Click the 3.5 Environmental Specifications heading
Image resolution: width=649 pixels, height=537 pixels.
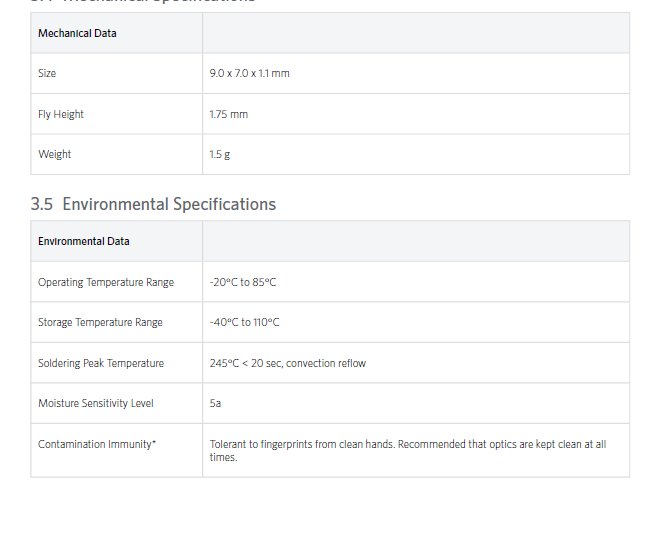(x=153, y=204)
